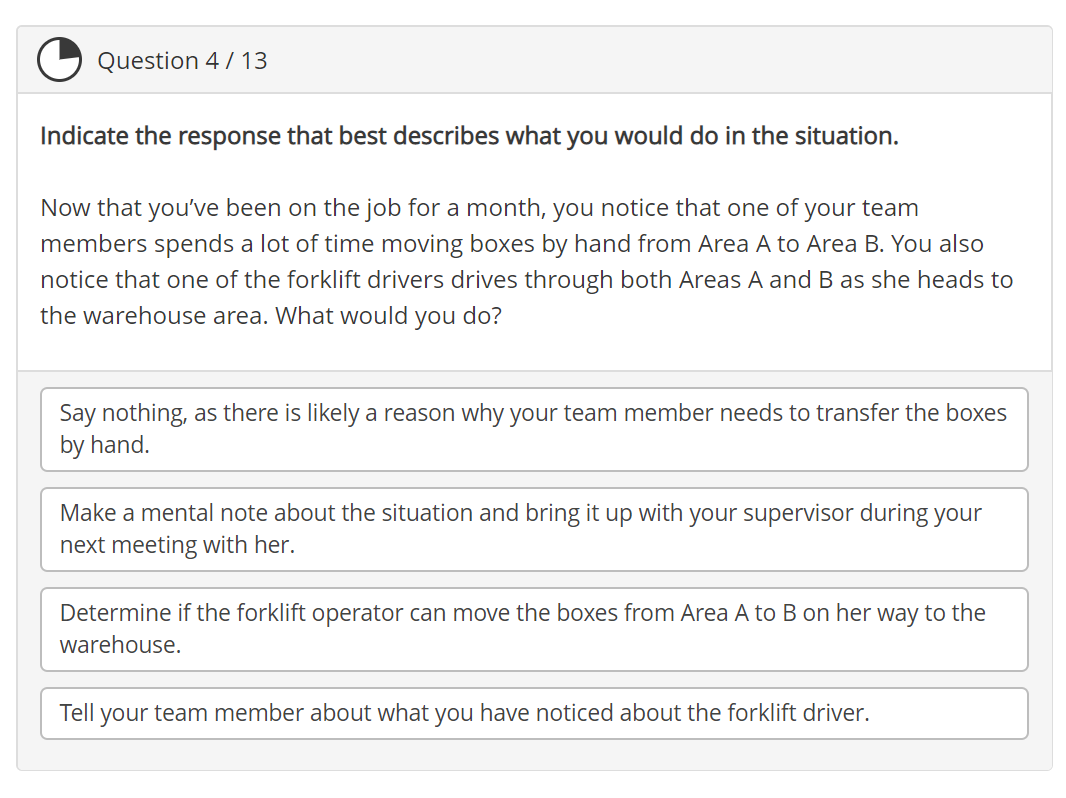Click the black wedge inside the progress circle
The image size is (1066, 798).
coord(64,52)
